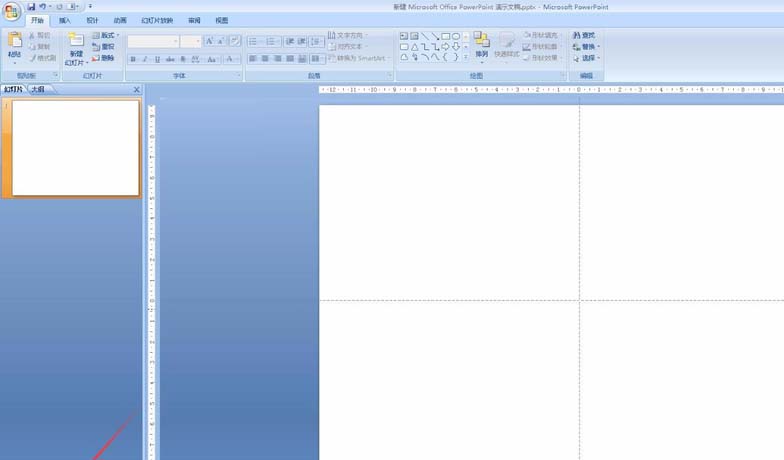Click the 查找 (Find) button
The image size is (784, 460).
tap(584, 35)
